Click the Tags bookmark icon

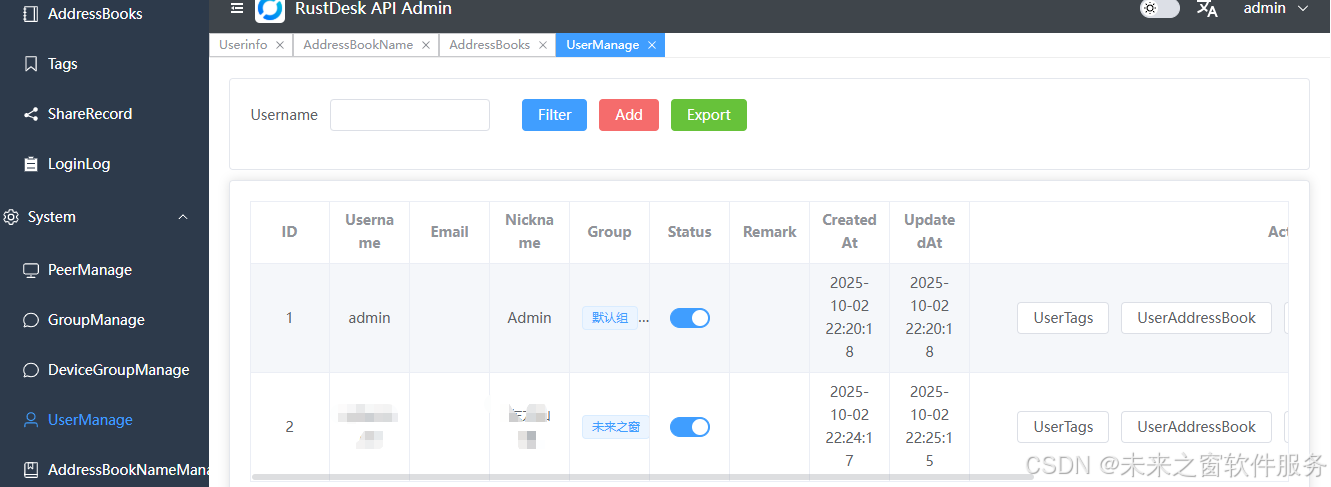point(31,64)
